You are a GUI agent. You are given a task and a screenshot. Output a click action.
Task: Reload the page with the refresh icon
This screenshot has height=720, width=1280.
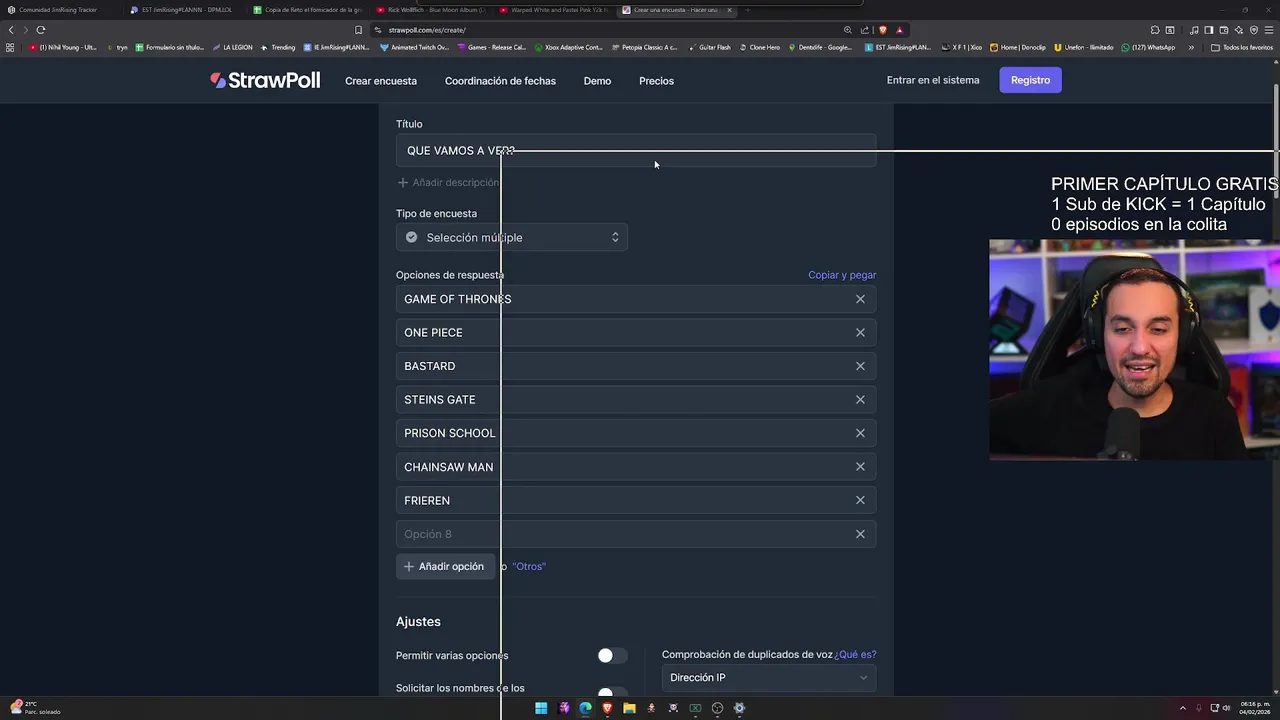(x=41, y=30)
